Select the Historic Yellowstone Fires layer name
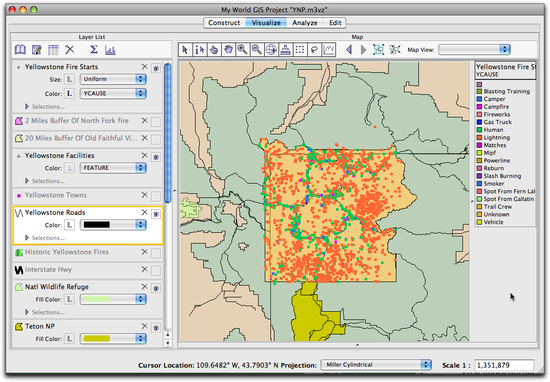Screen dimensions: 550x382 67,252
